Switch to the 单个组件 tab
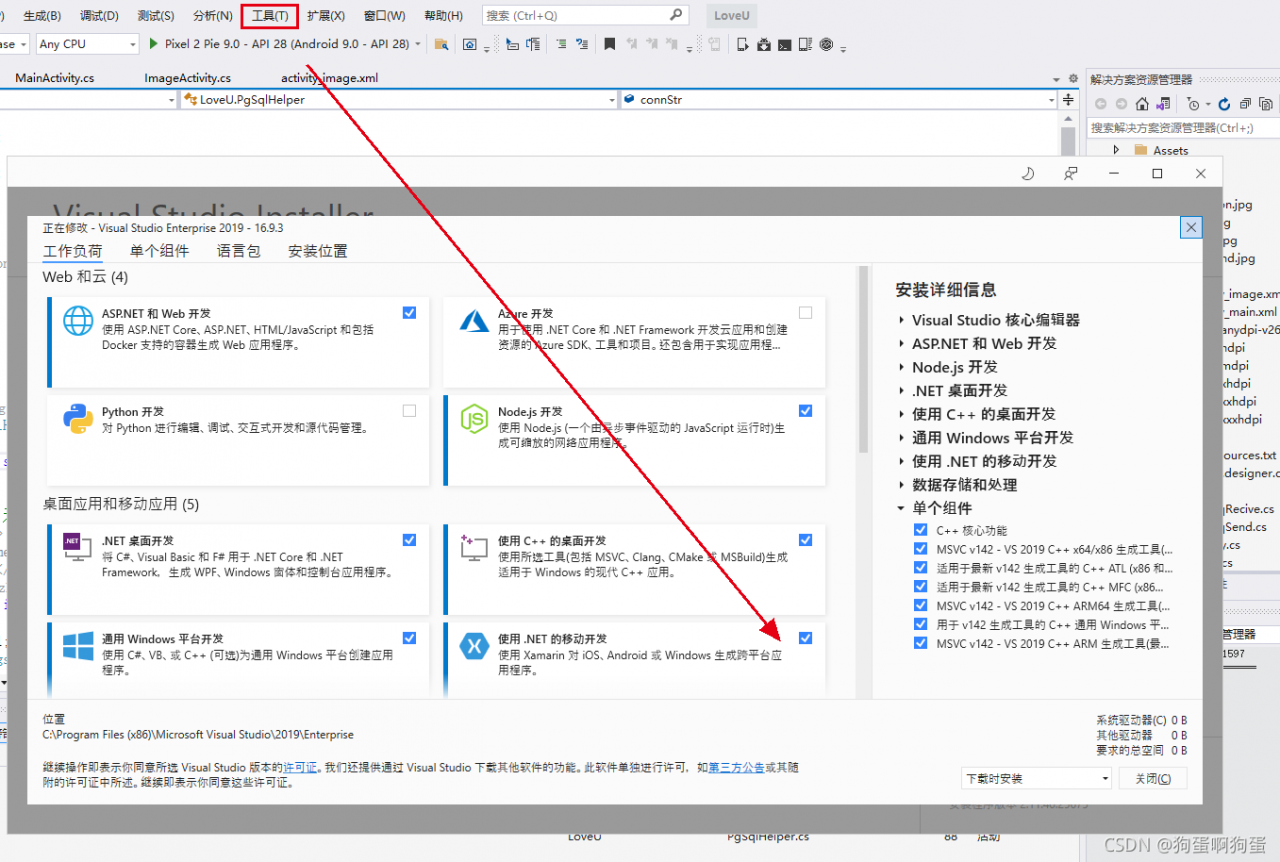The height and width of the screenshot is (862, 1280). [159, 251]
